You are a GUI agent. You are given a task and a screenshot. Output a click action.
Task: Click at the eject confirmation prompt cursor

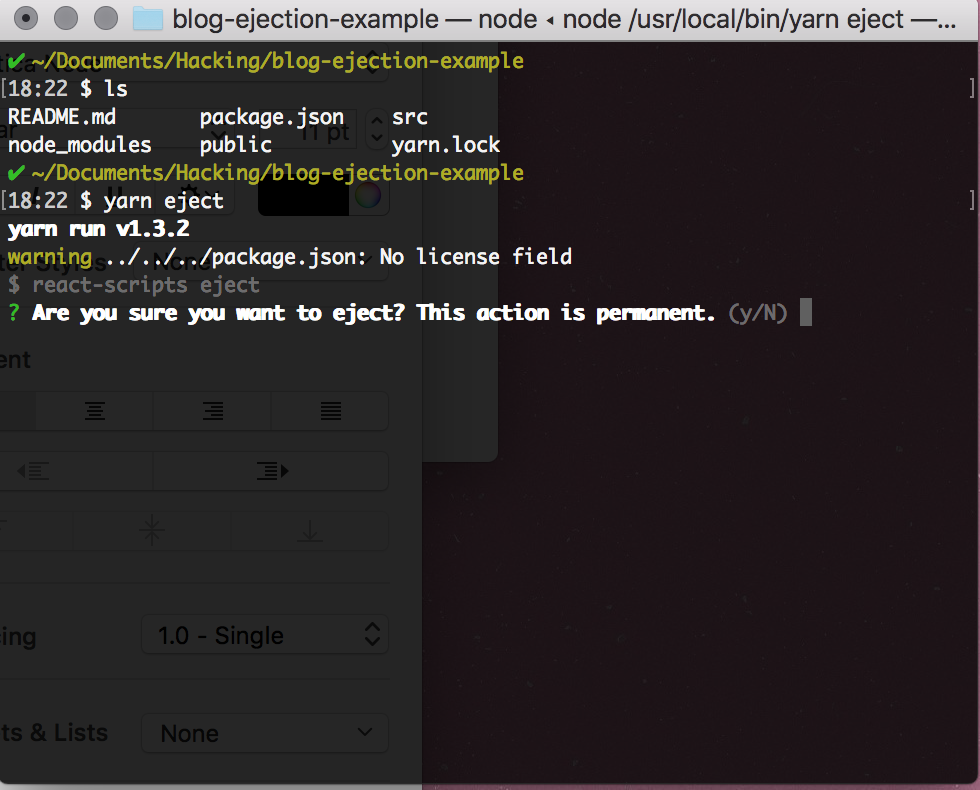[806, 312]
